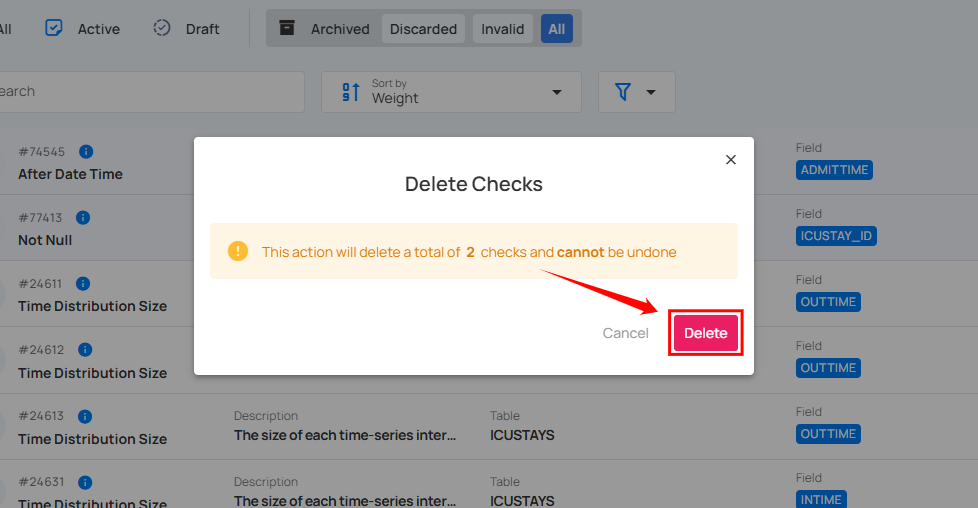Click the Archived box icon
Viewport: 978px width, 508px height.
tap(287, 28)
